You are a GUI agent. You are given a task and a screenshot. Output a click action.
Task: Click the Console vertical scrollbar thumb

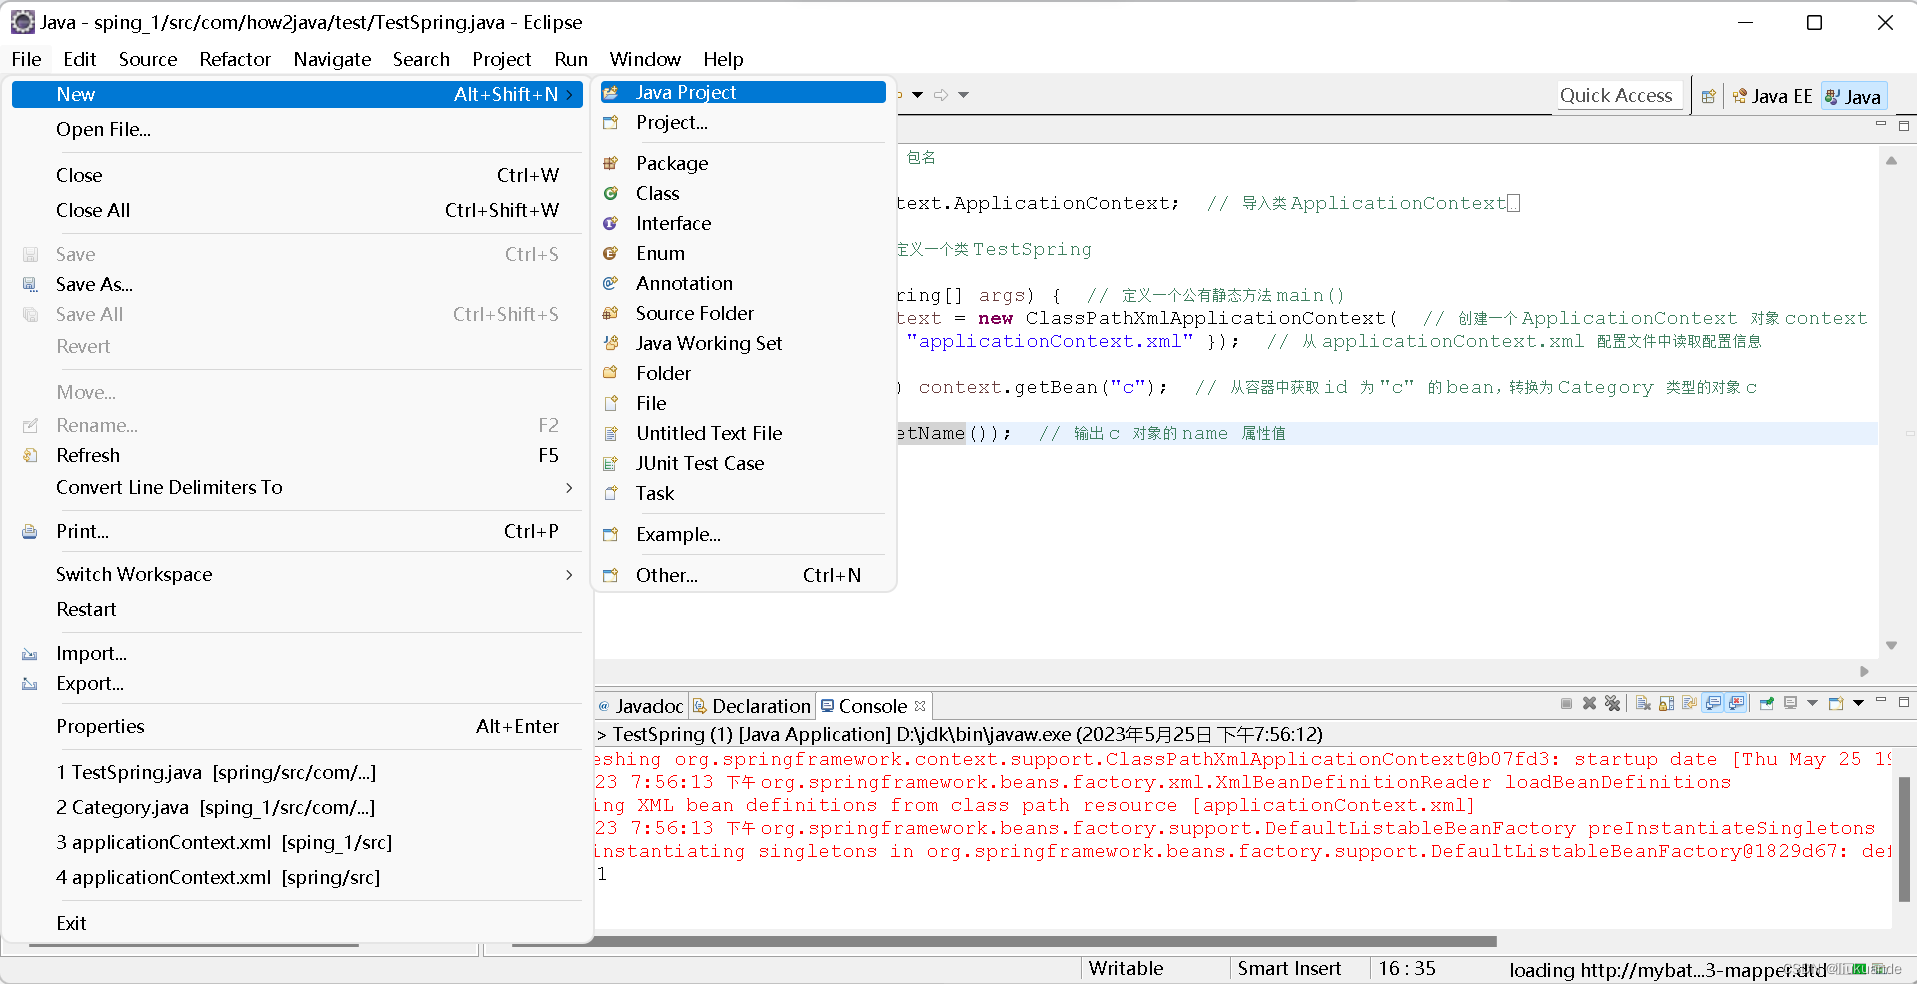click(x=1904, y=838)
